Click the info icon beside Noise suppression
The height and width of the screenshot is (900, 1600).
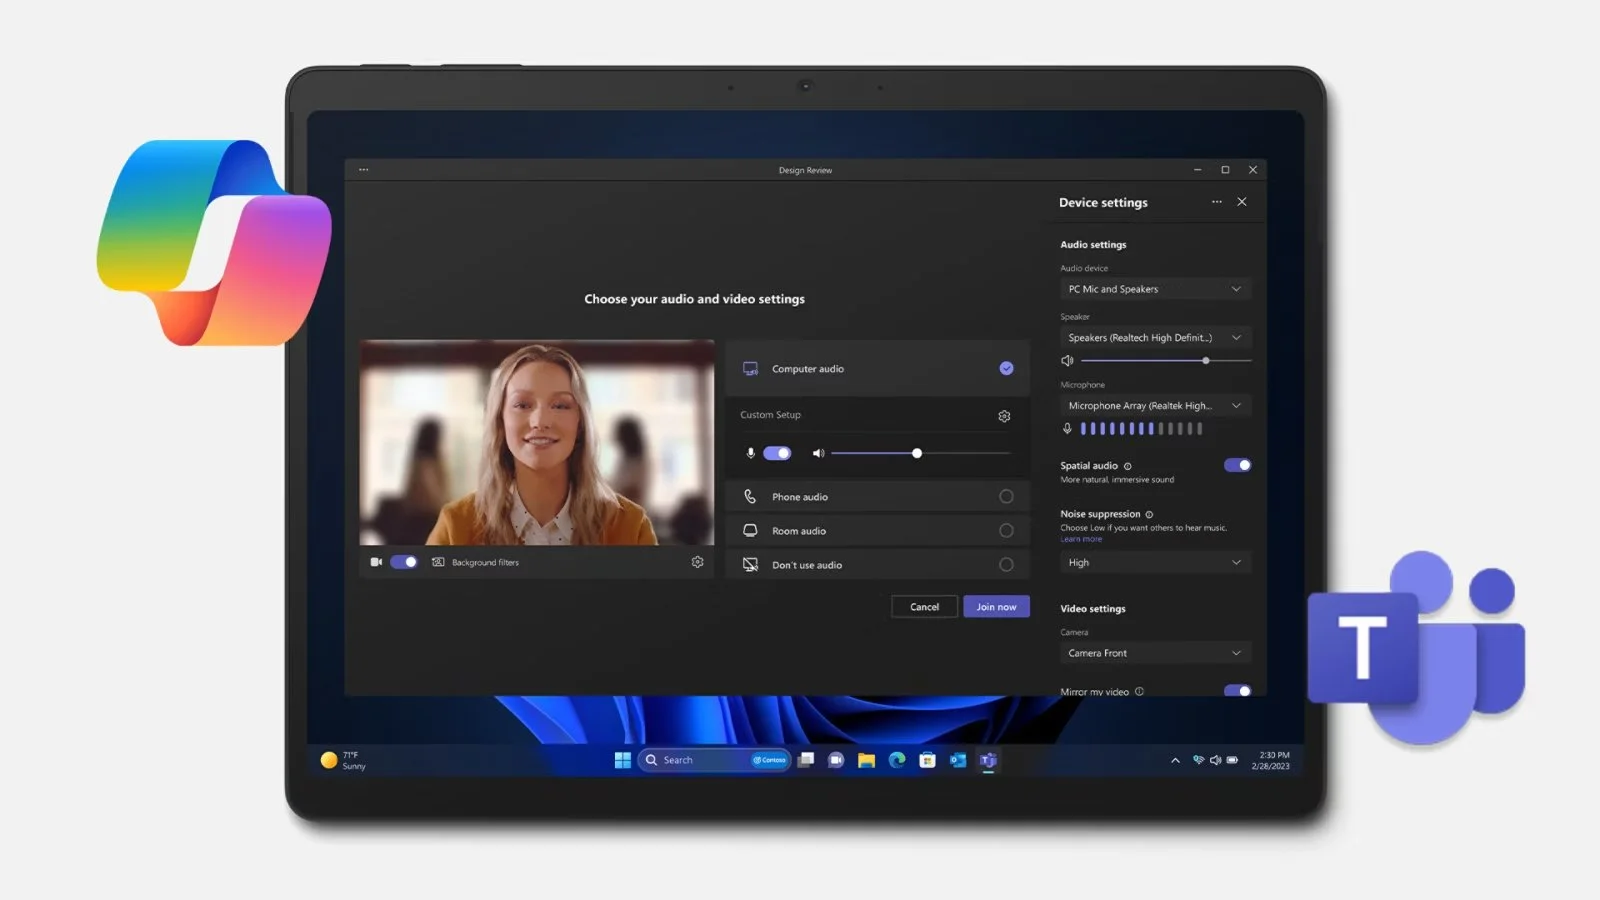point(1149,514)
